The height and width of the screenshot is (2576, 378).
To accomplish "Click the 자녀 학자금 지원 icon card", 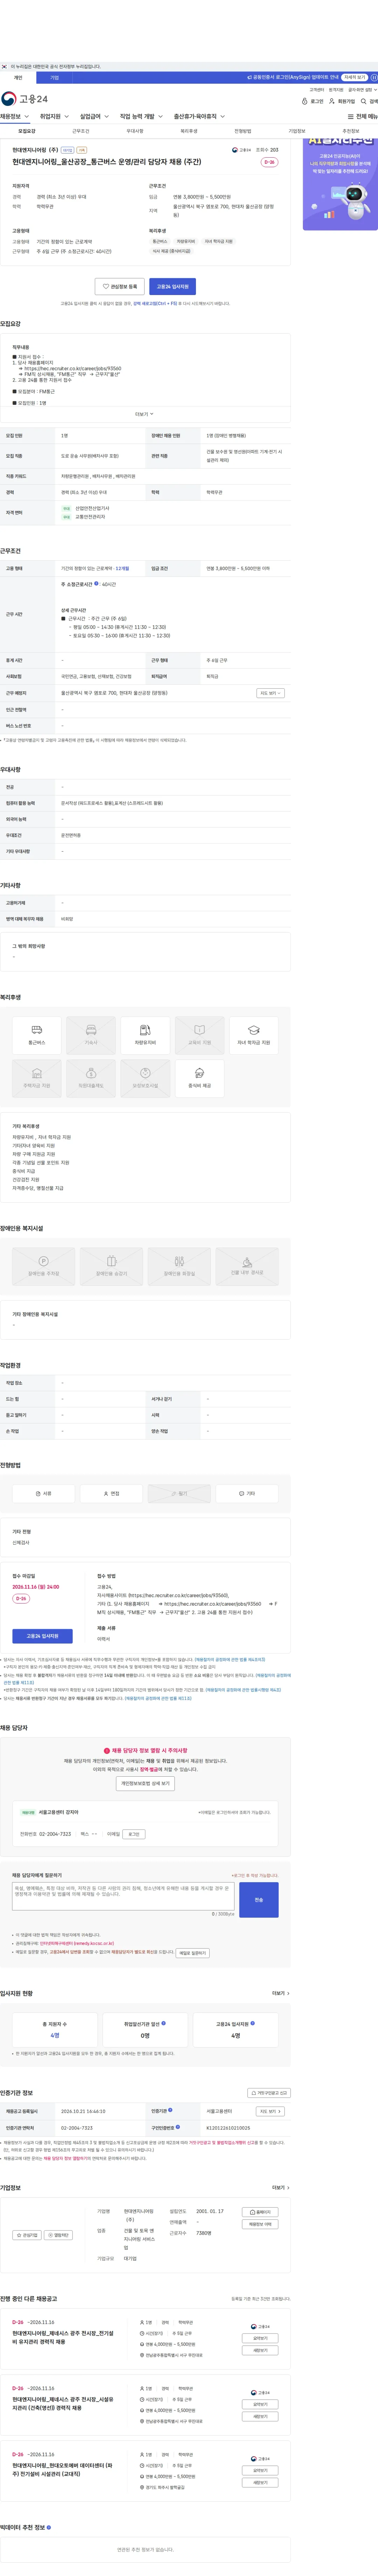I will pos(254,1035).
